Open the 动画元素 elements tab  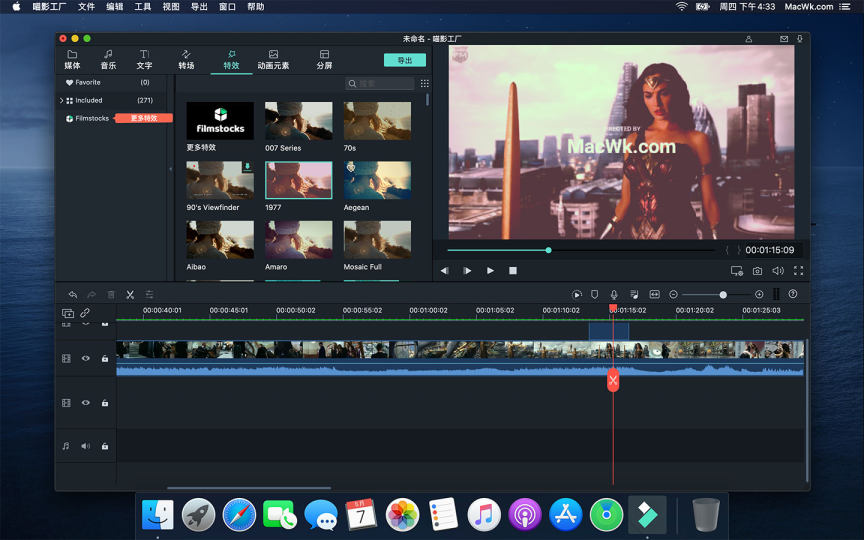click(x=273, y=60)
